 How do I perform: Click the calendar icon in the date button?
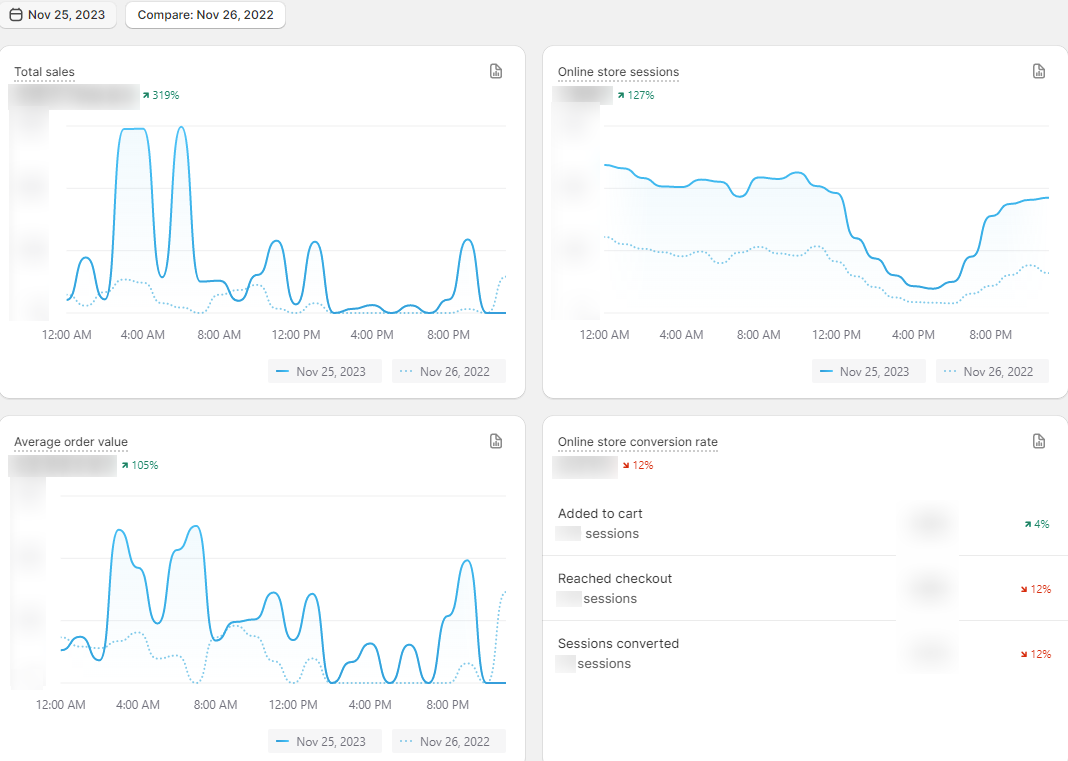pyautogui.click(x=16, y=15)
